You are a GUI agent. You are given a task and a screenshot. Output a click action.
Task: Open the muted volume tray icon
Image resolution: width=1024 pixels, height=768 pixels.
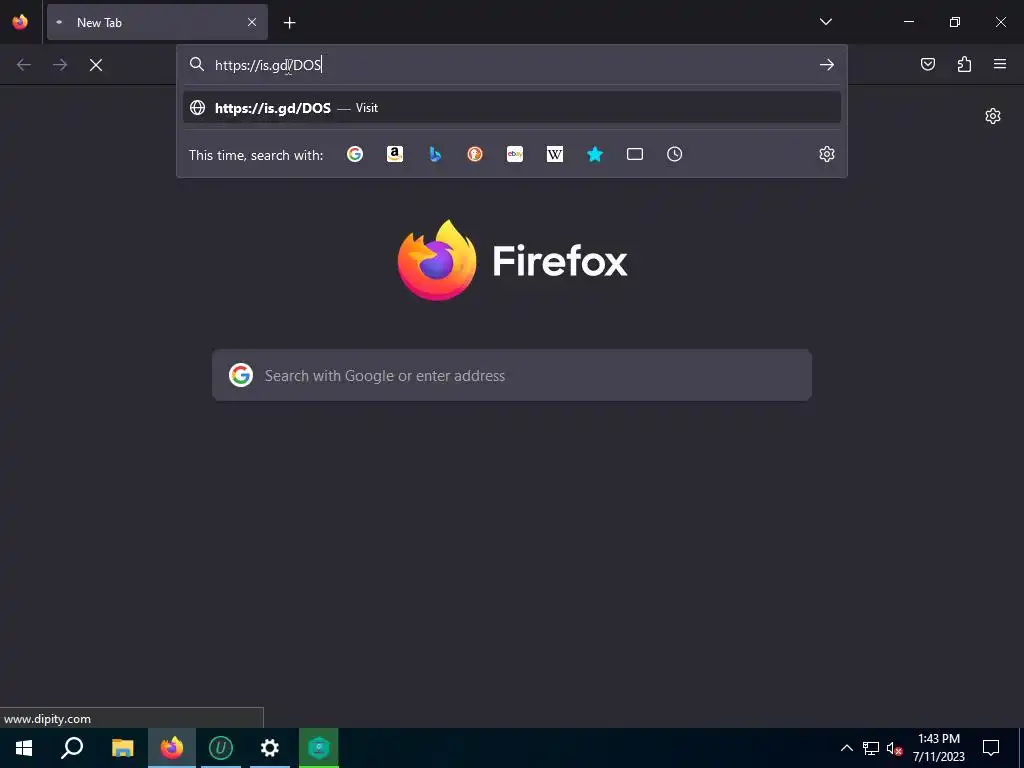pyautogui.click(x=894, y=748)
